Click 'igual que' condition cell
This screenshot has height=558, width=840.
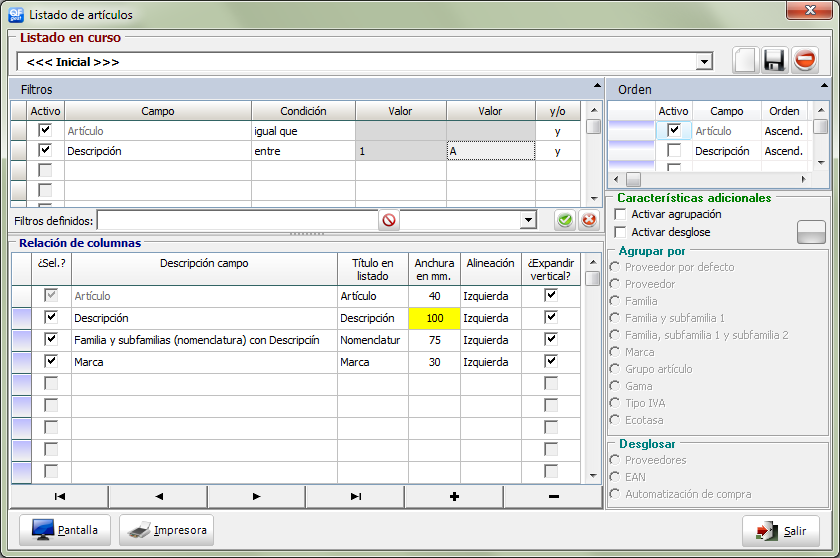(303, 131)
